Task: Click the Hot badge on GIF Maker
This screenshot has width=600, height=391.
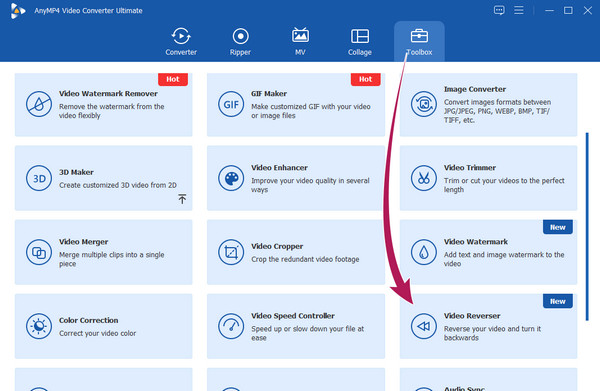Action: pyautogui.click(x=365, y=79)
